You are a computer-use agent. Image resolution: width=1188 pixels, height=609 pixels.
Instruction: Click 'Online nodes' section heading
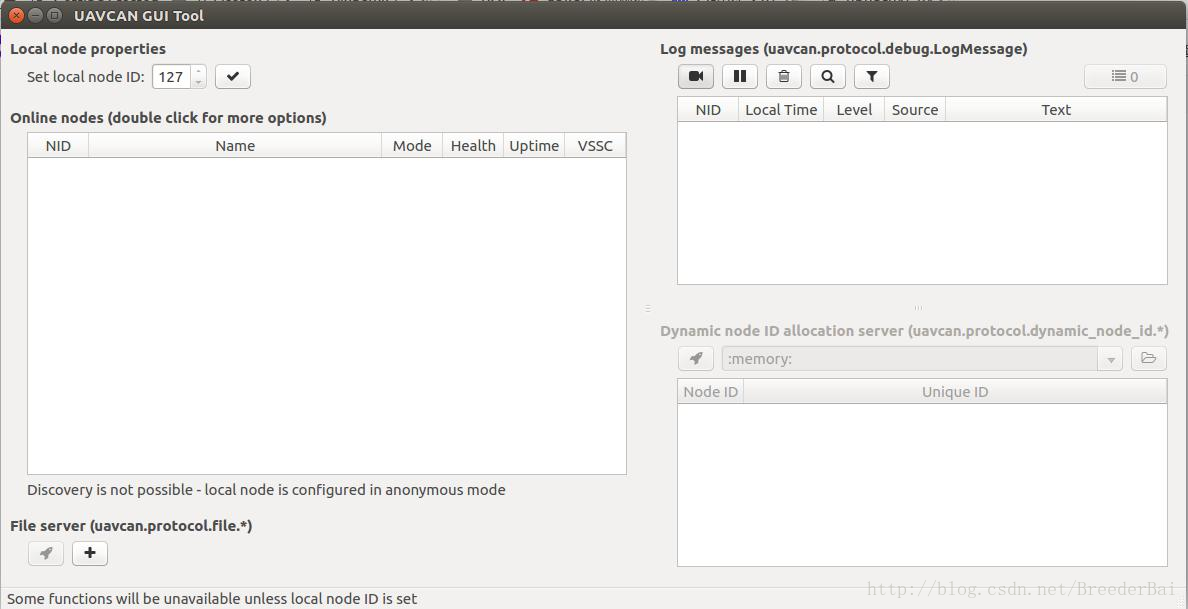coord(168,117)
